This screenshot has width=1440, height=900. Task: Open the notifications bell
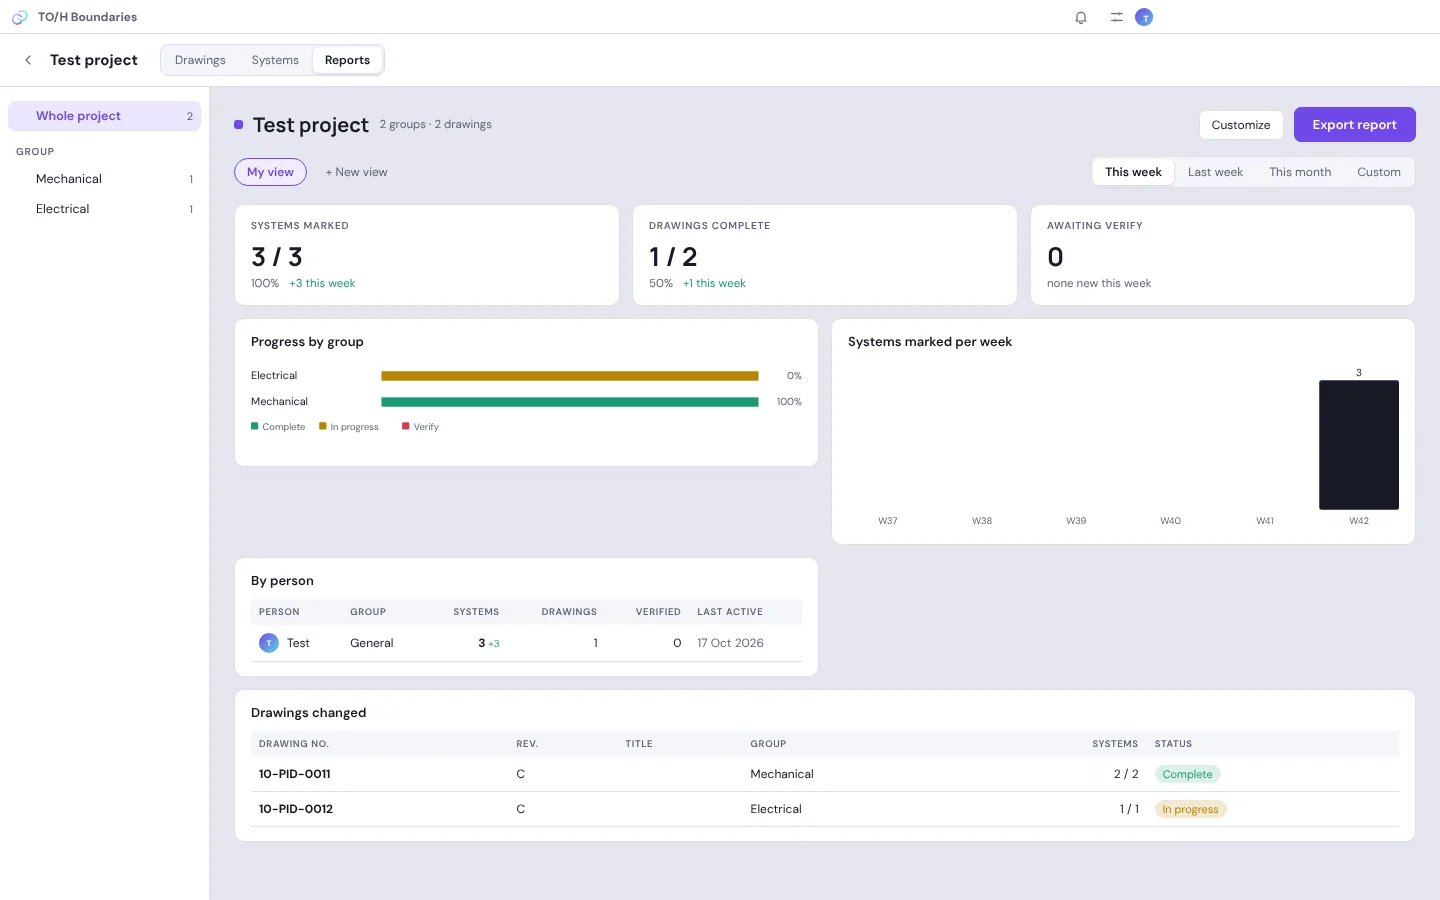1081,17
